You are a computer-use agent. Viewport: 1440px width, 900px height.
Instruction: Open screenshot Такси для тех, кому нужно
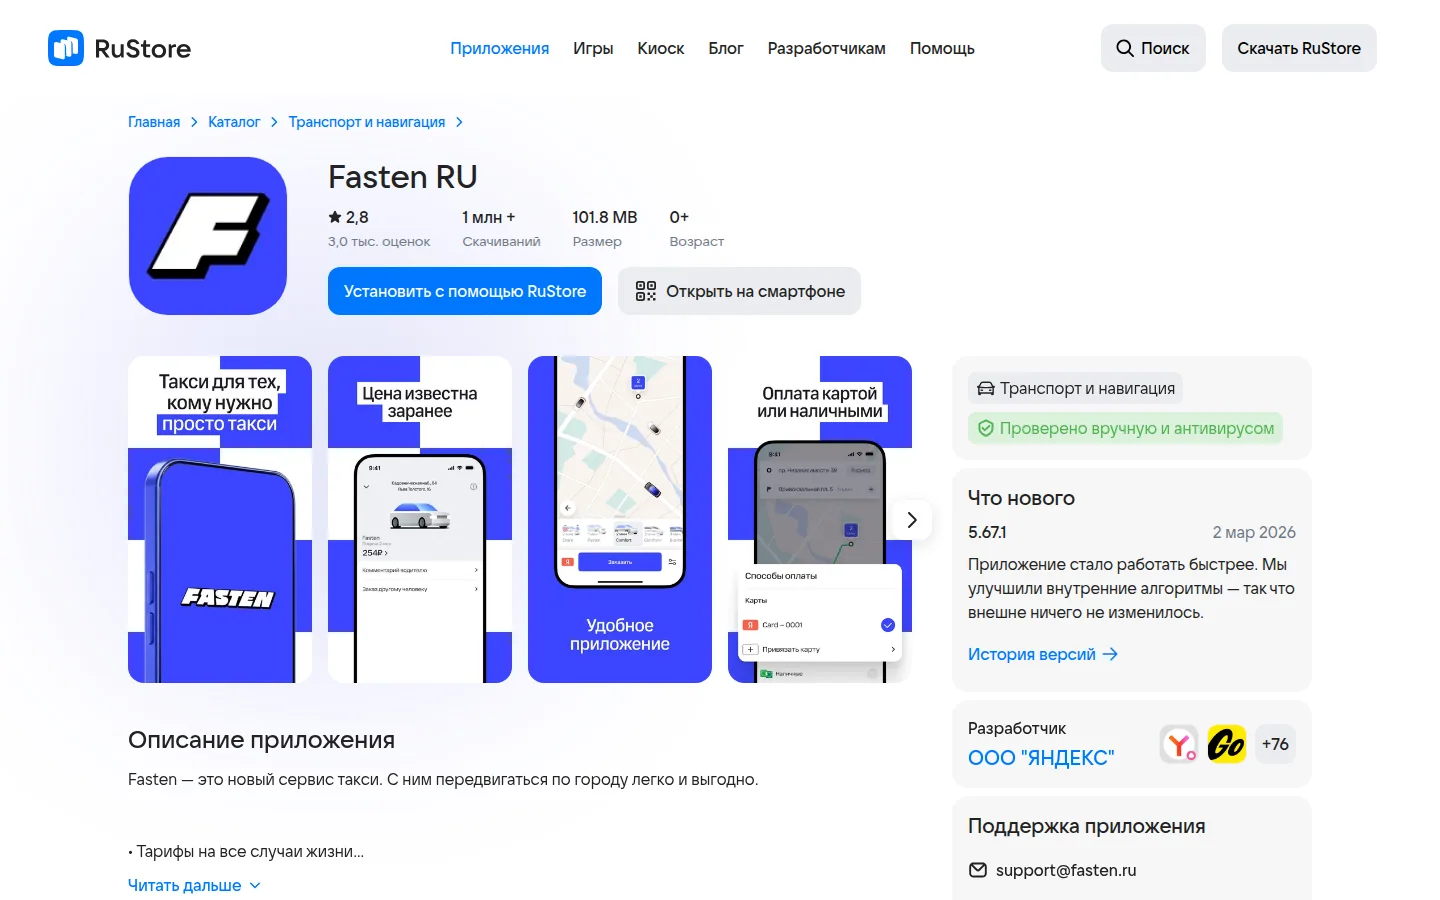point(220,520)
